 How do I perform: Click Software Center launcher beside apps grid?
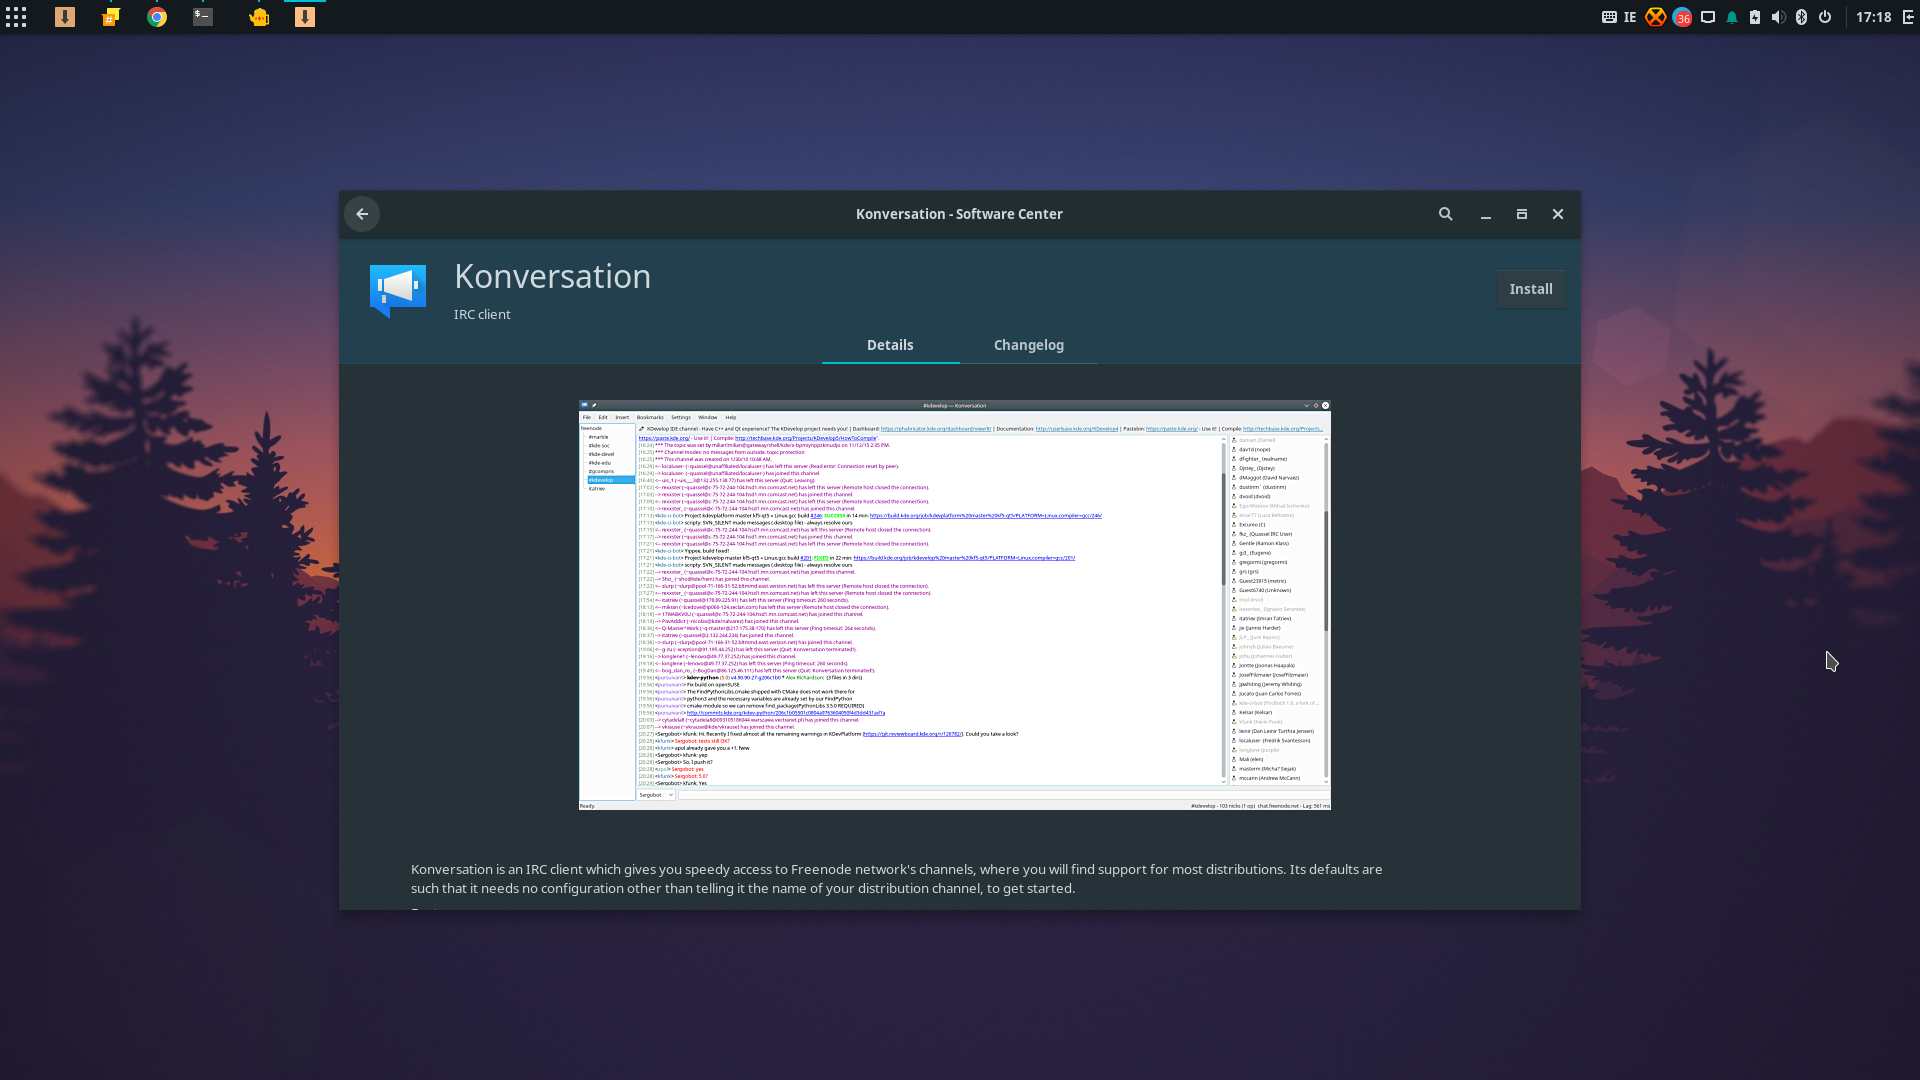[x=65, y=17]
